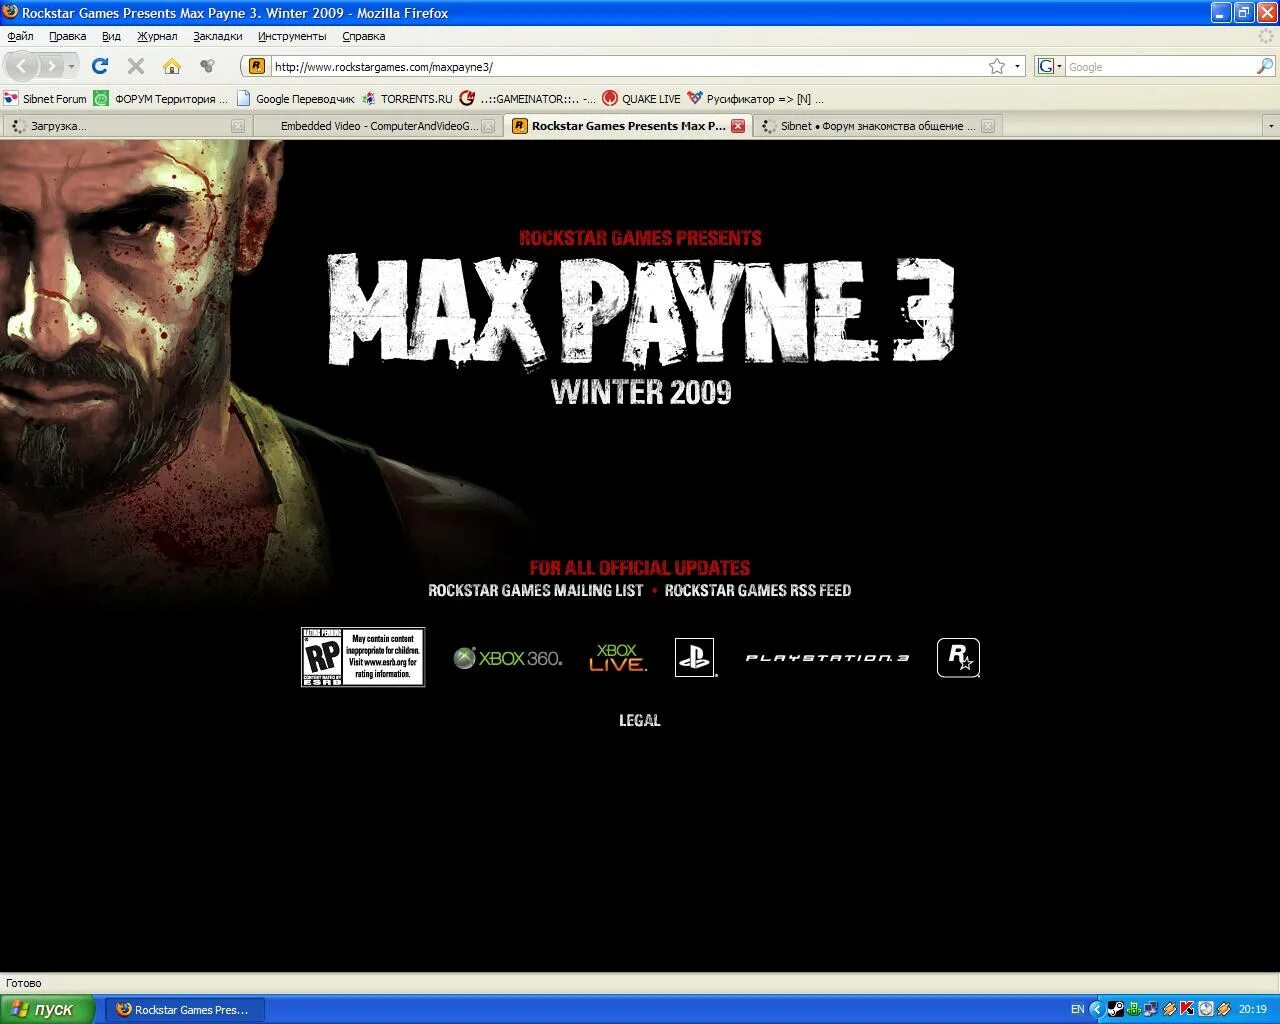
Task: Open the Rockstar Games RSS Feed link
Action: pos(758,590)
